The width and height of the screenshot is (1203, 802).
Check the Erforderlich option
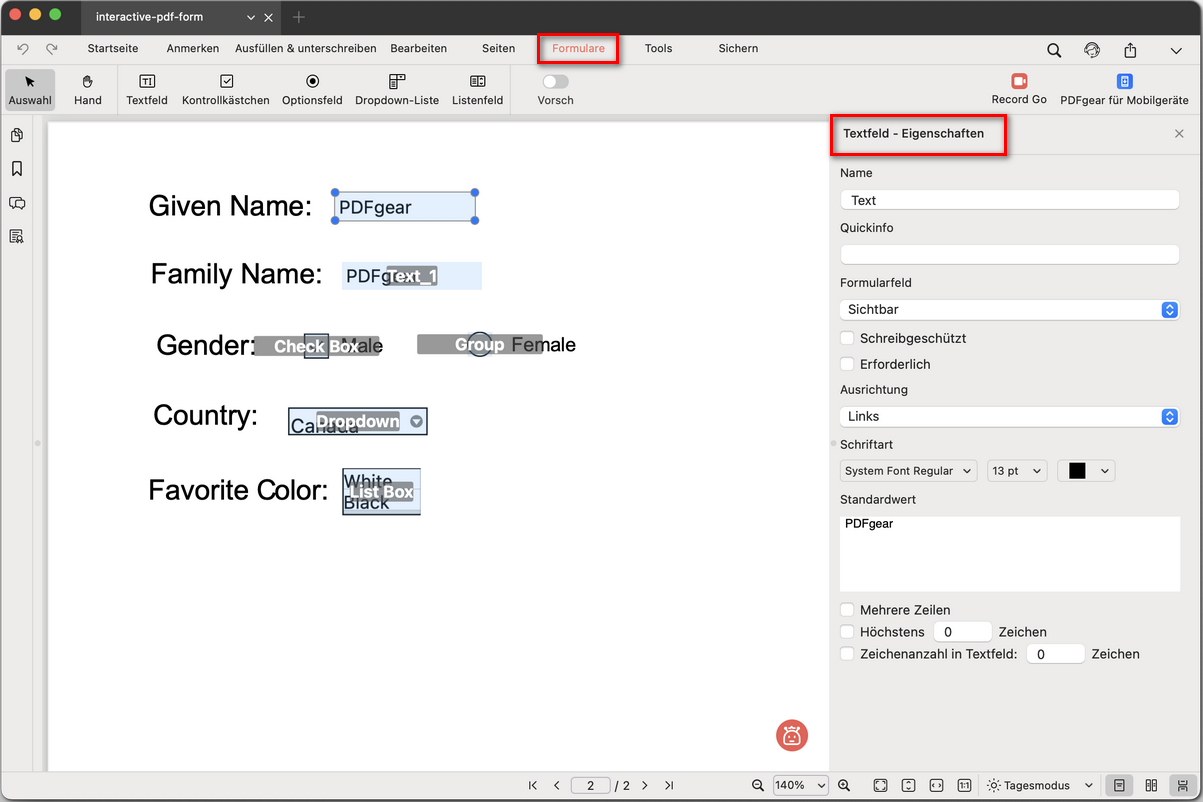point(847,365)
